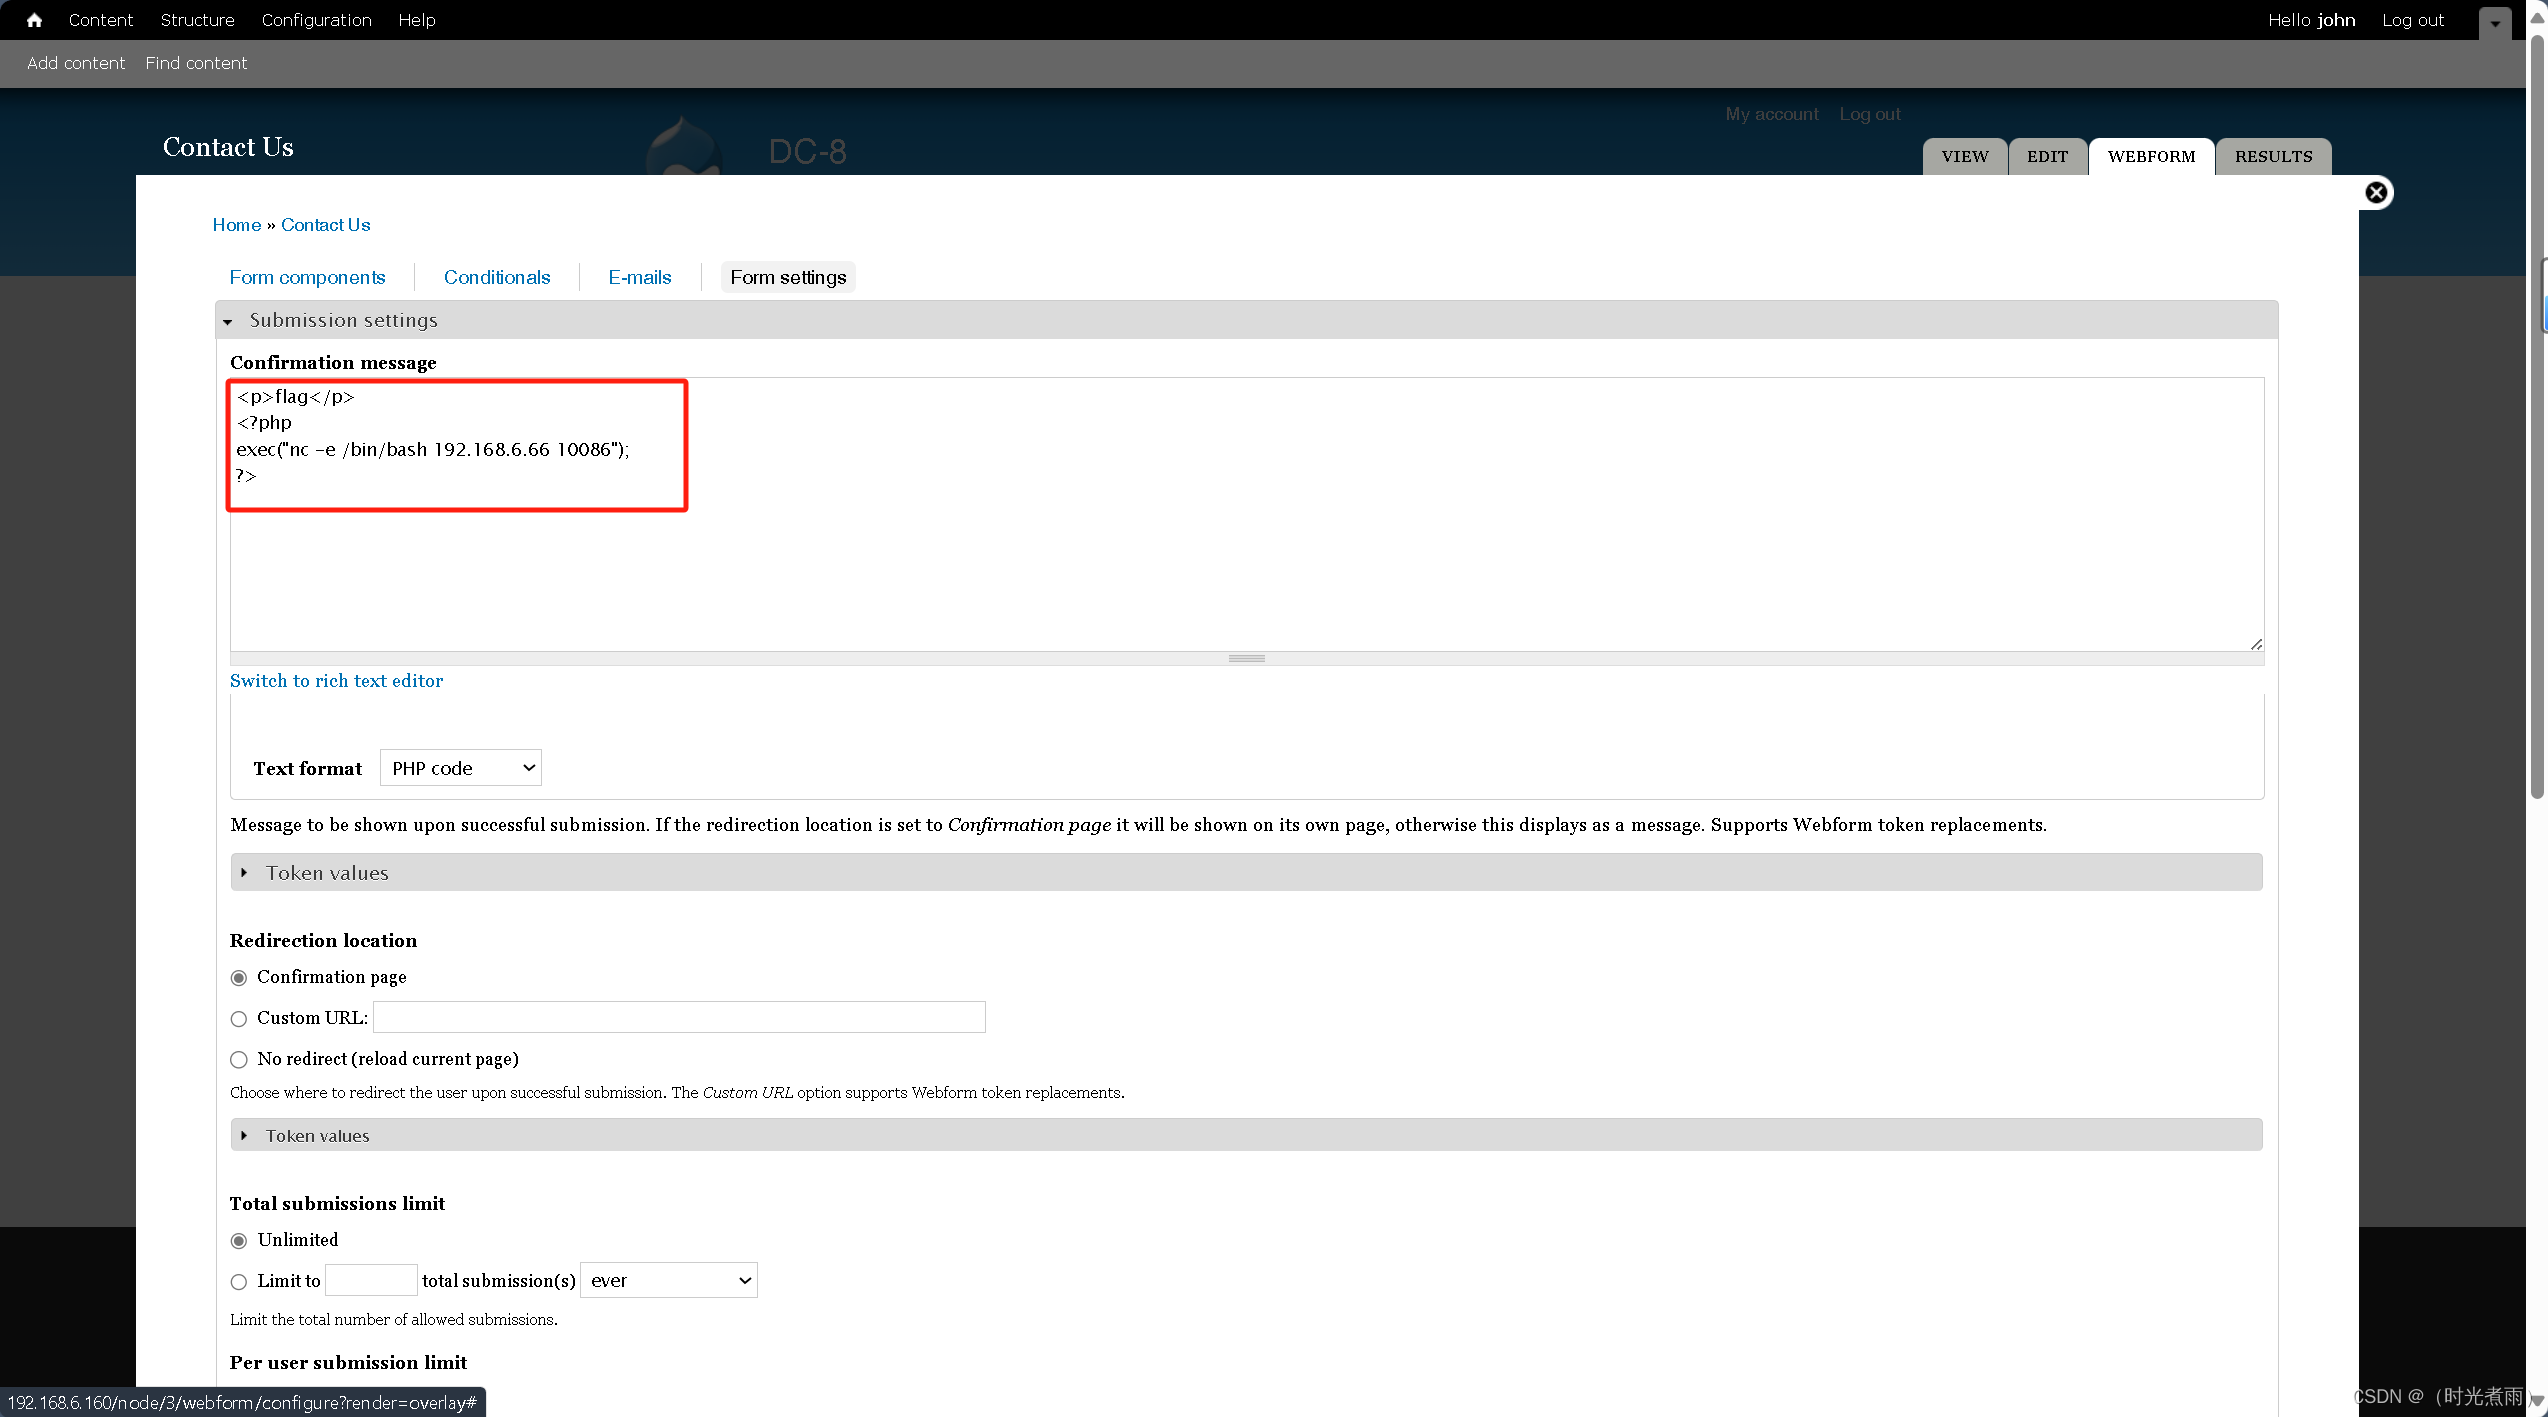
Task: Expand the first Token values section
Action: point(326,873)
